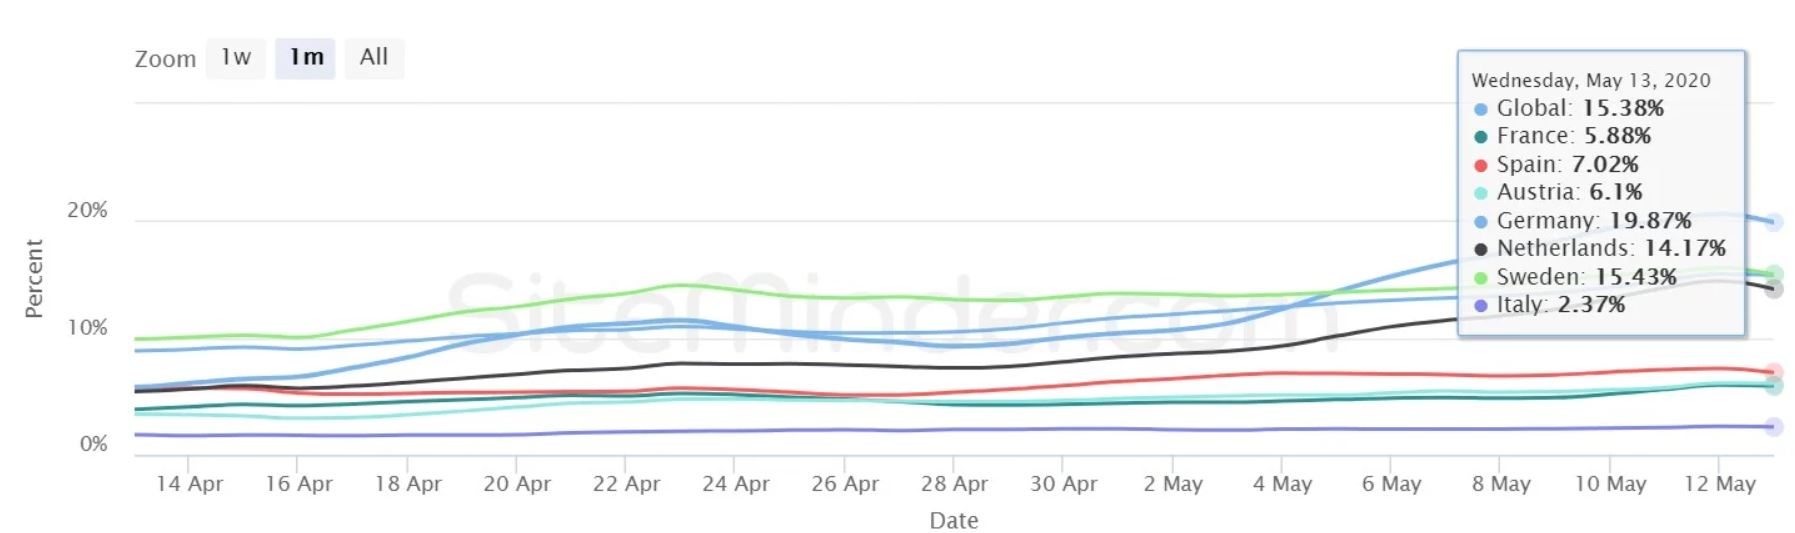Click Germany's end data point marker
Screen dimensions: 1795x533
pyautogui.click(x=1773, y=222)
